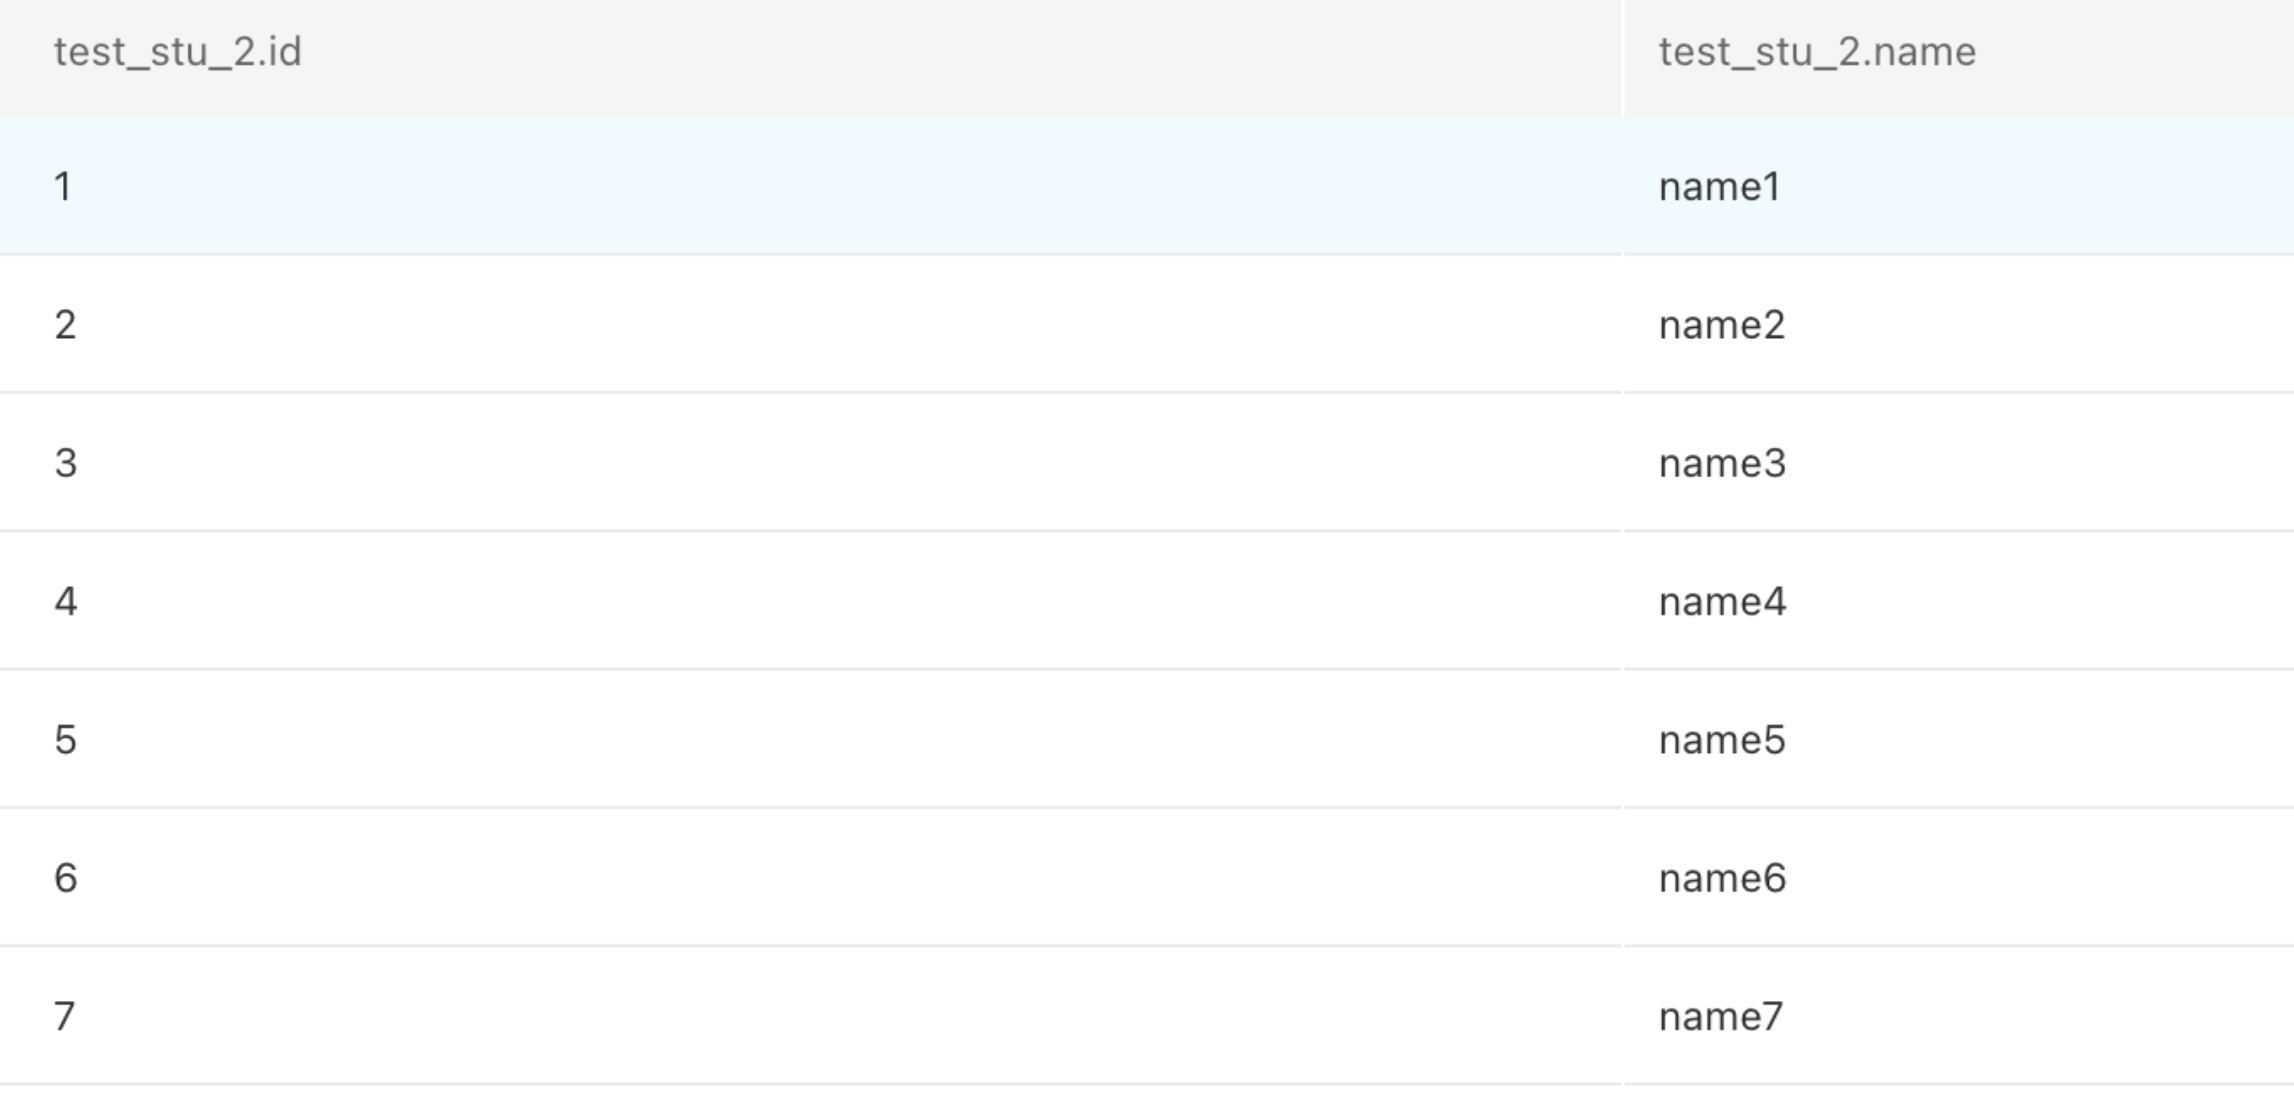The width and height of the screenshot is (2294, 1096).
Task: Select the cell containing name6
Action: coord(1959,877)
